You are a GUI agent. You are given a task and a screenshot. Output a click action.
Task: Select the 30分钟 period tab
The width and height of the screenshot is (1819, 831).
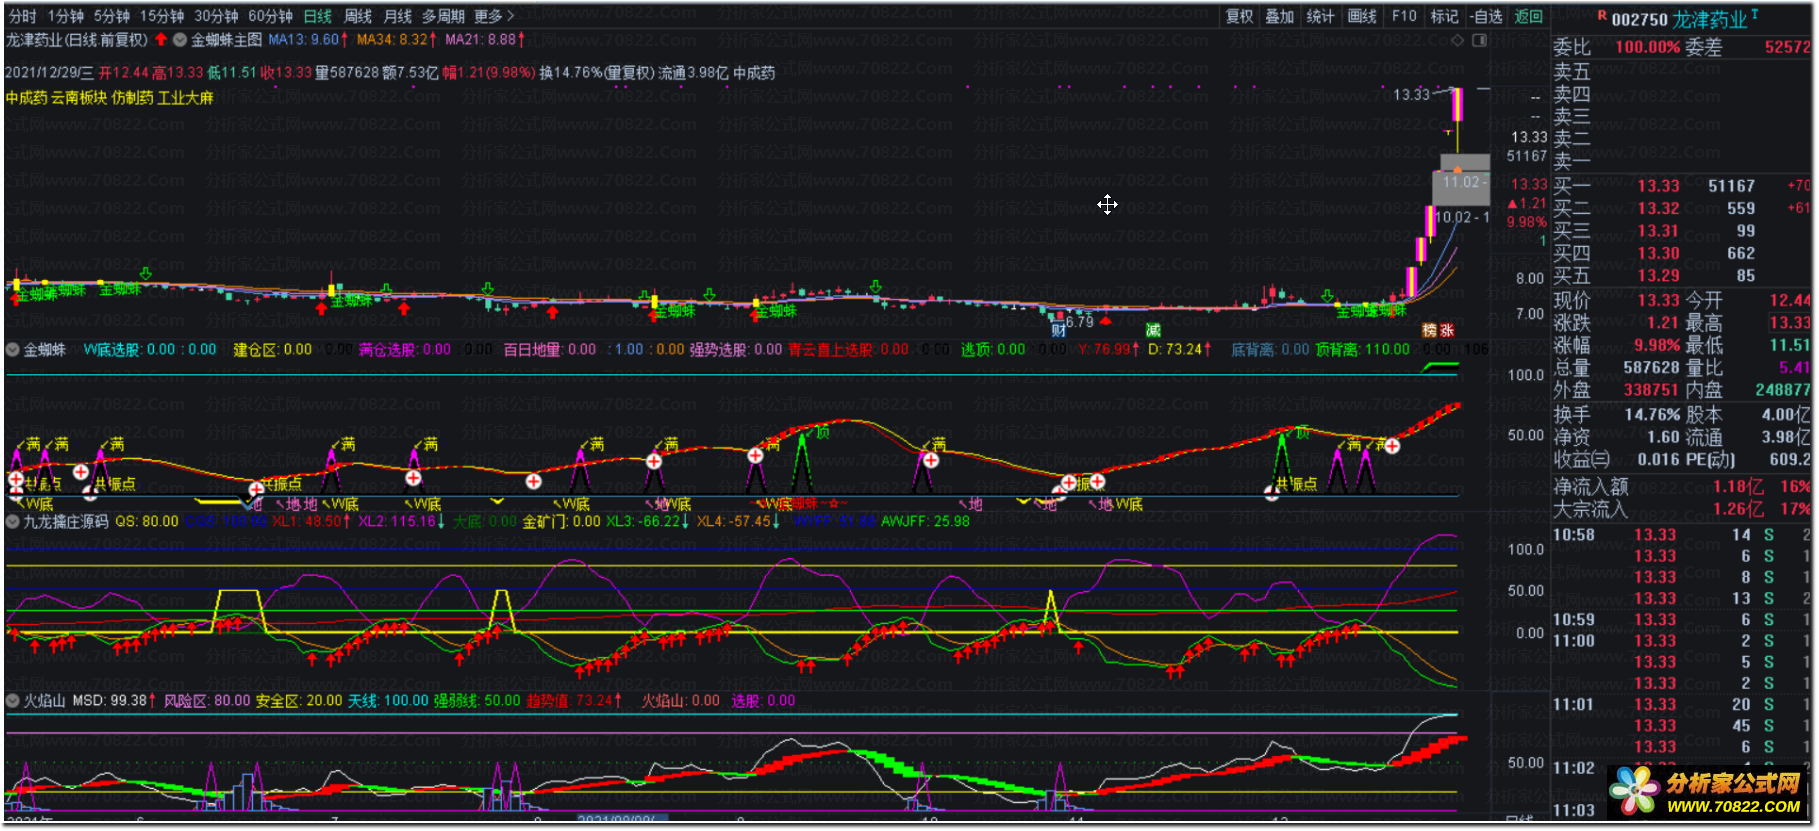click(216, 16)
